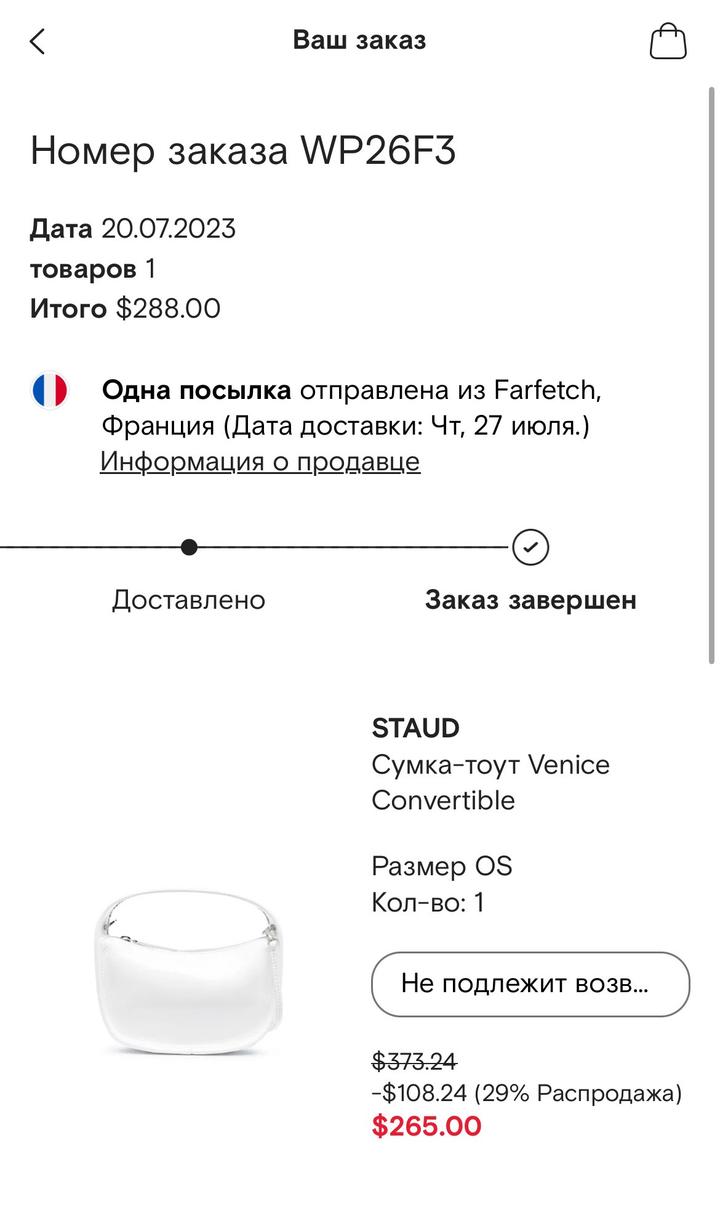Click the 'Доставлено' status label
This screenshot has width=720, height=1228.
tap(188, 600)
